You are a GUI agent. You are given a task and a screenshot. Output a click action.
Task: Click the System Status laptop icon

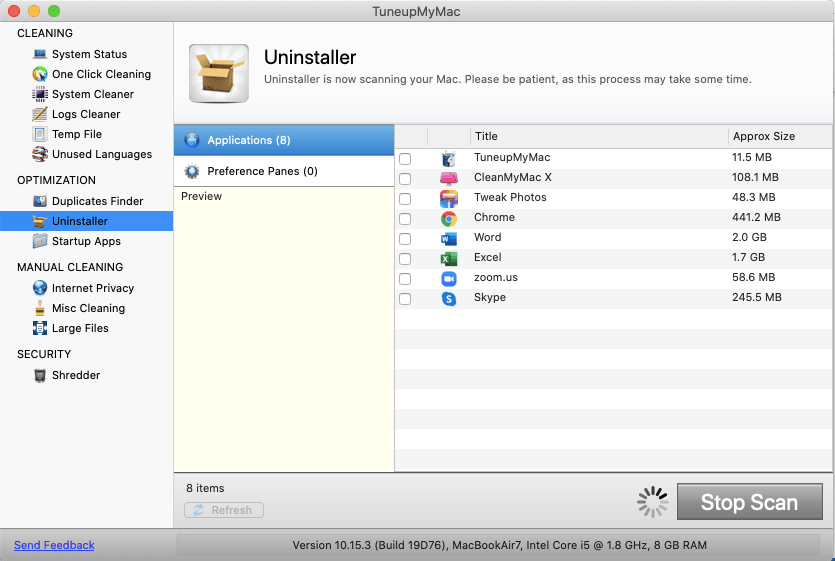[40, 54]
